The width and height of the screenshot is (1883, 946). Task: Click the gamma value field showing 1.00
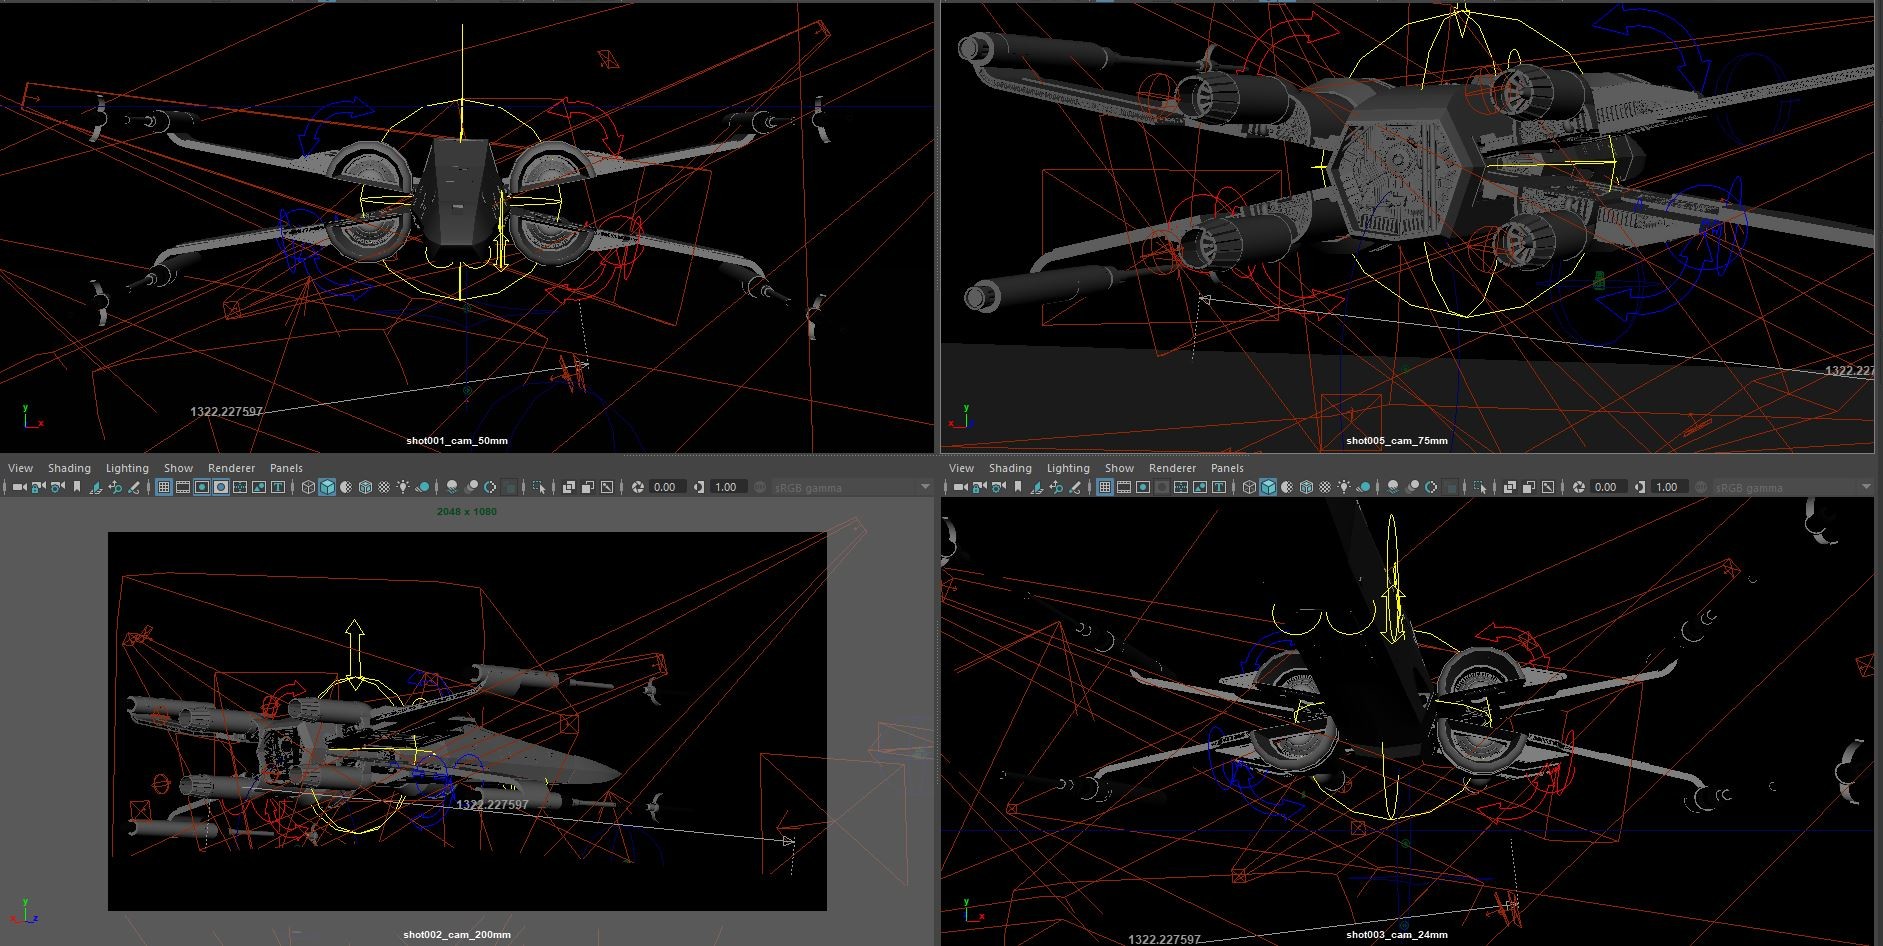(726, 487)
